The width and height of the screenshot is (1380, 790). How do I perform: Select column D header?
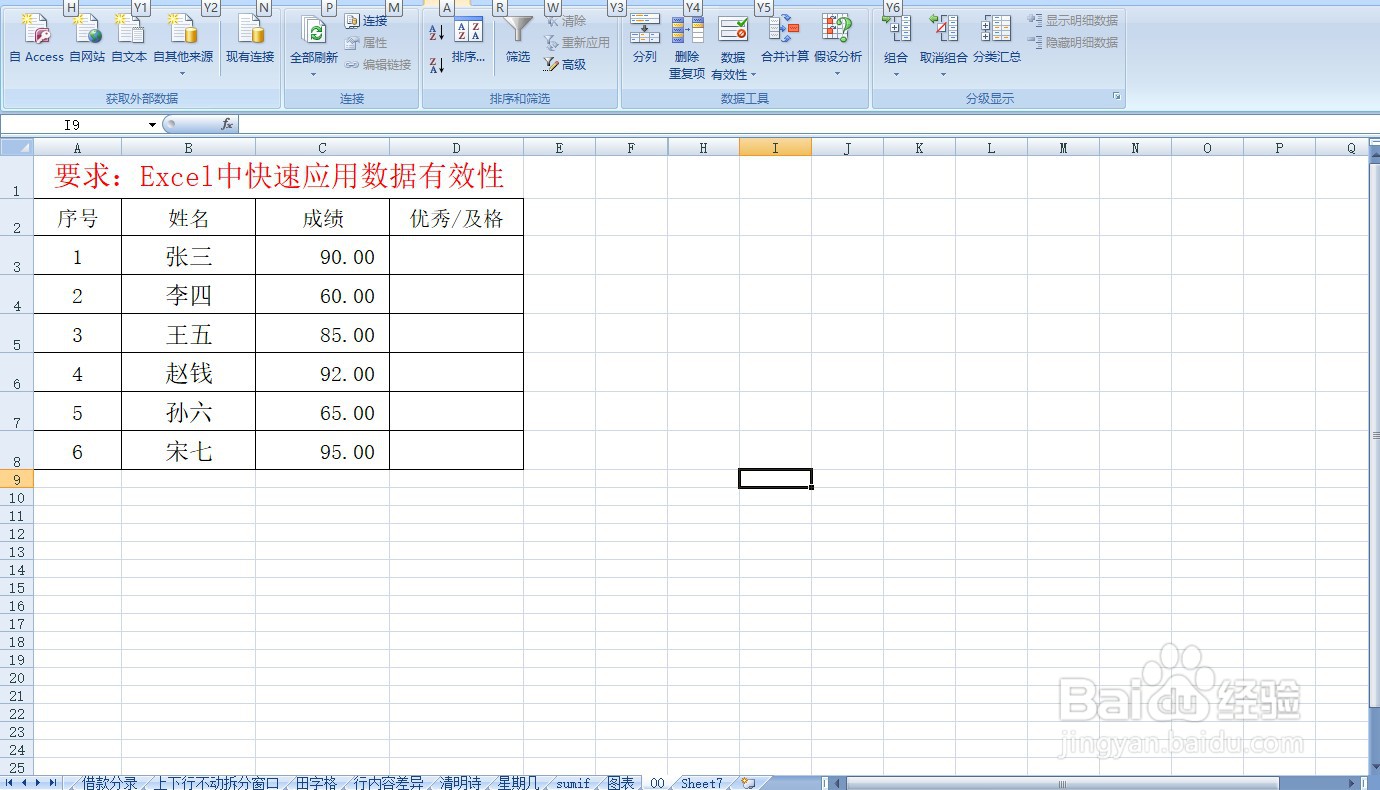pos(456,148)
